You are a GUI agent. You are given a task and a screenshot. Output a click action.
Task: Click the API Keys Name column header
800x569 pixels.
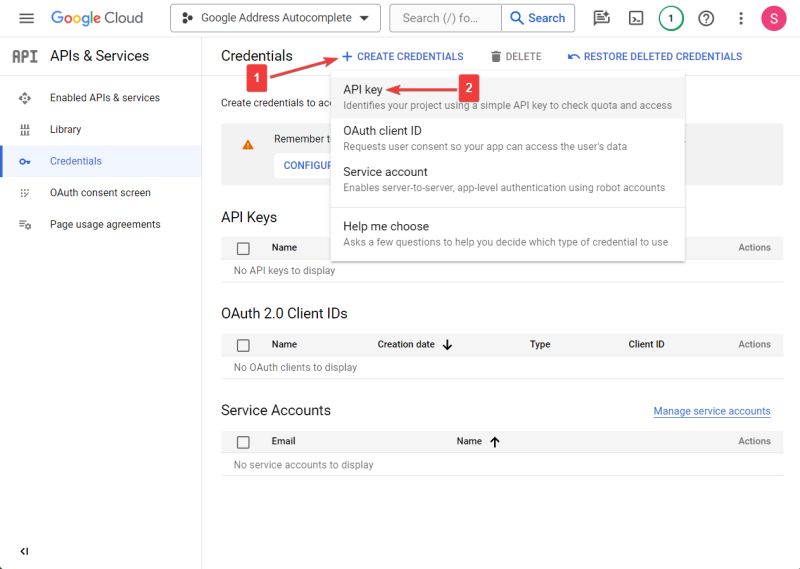pos(284,248)
